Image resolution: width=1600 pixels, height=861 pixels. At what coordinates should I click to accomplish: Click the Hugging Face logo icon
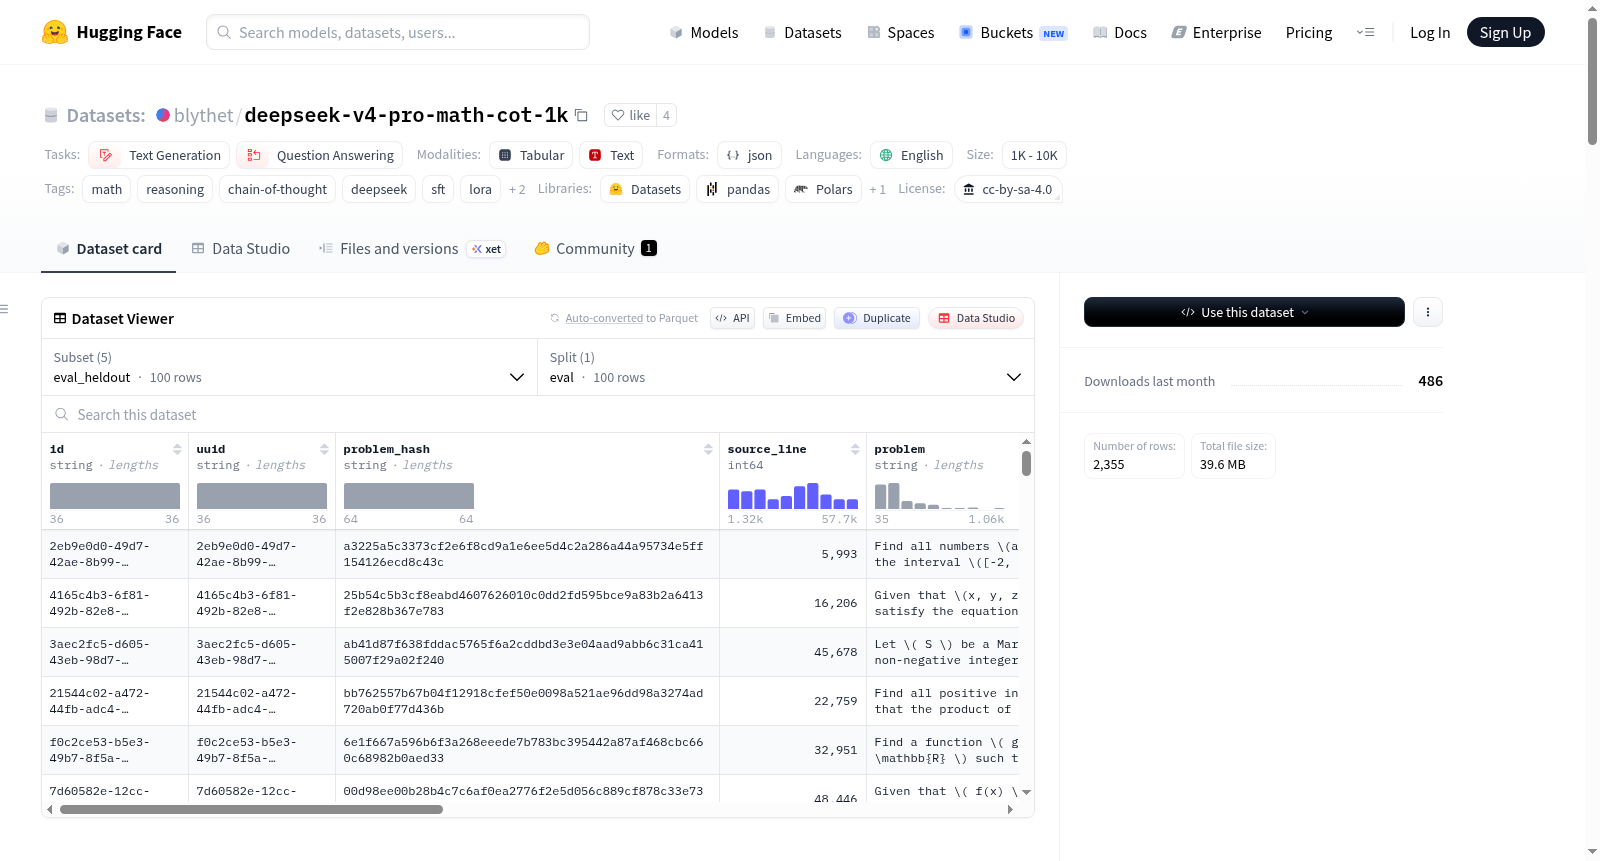[55, 32]
